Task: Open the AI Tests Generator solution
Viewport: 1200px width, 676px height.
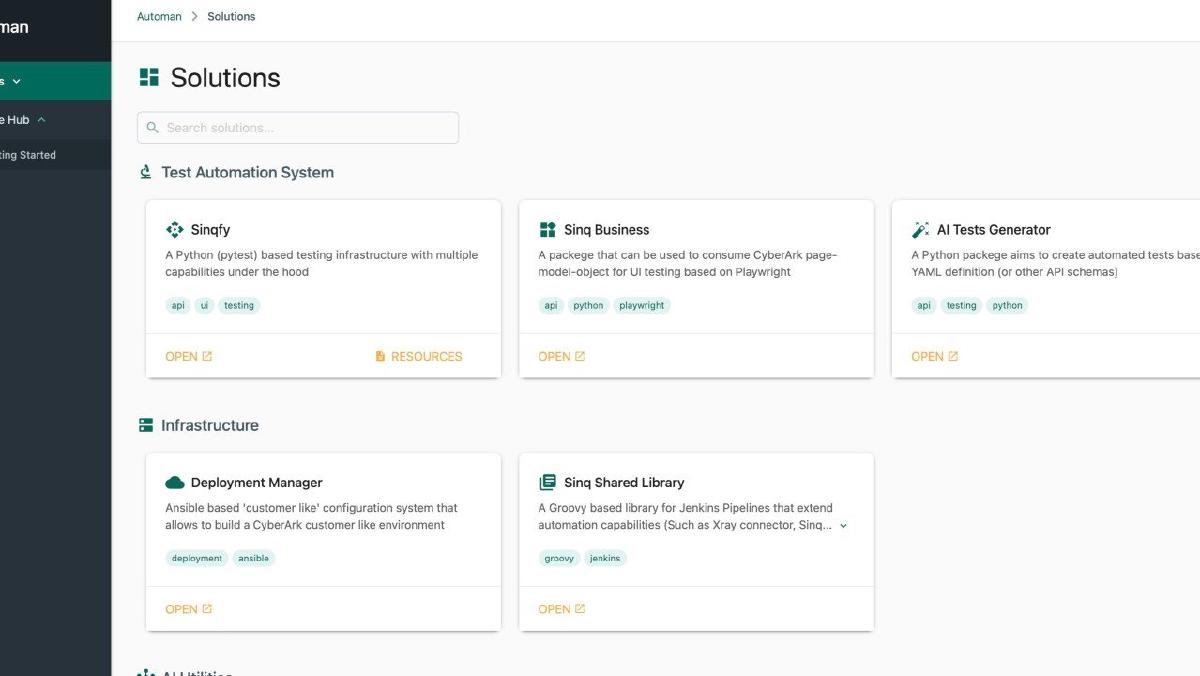Action: [x=935, y=356]
